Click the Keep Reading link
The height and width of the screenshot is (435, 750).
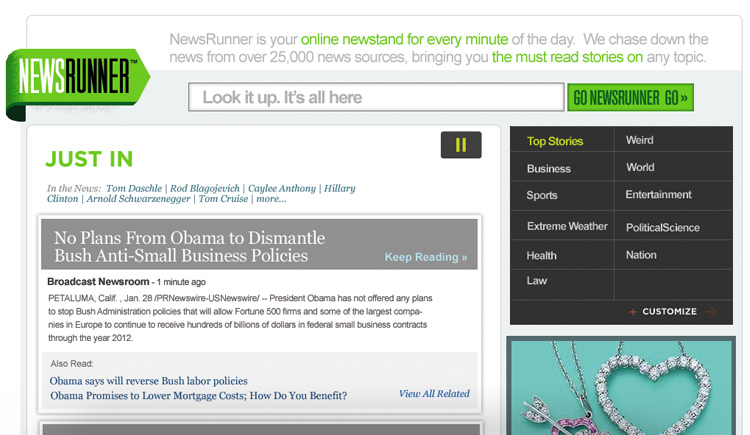click(426, 257)
